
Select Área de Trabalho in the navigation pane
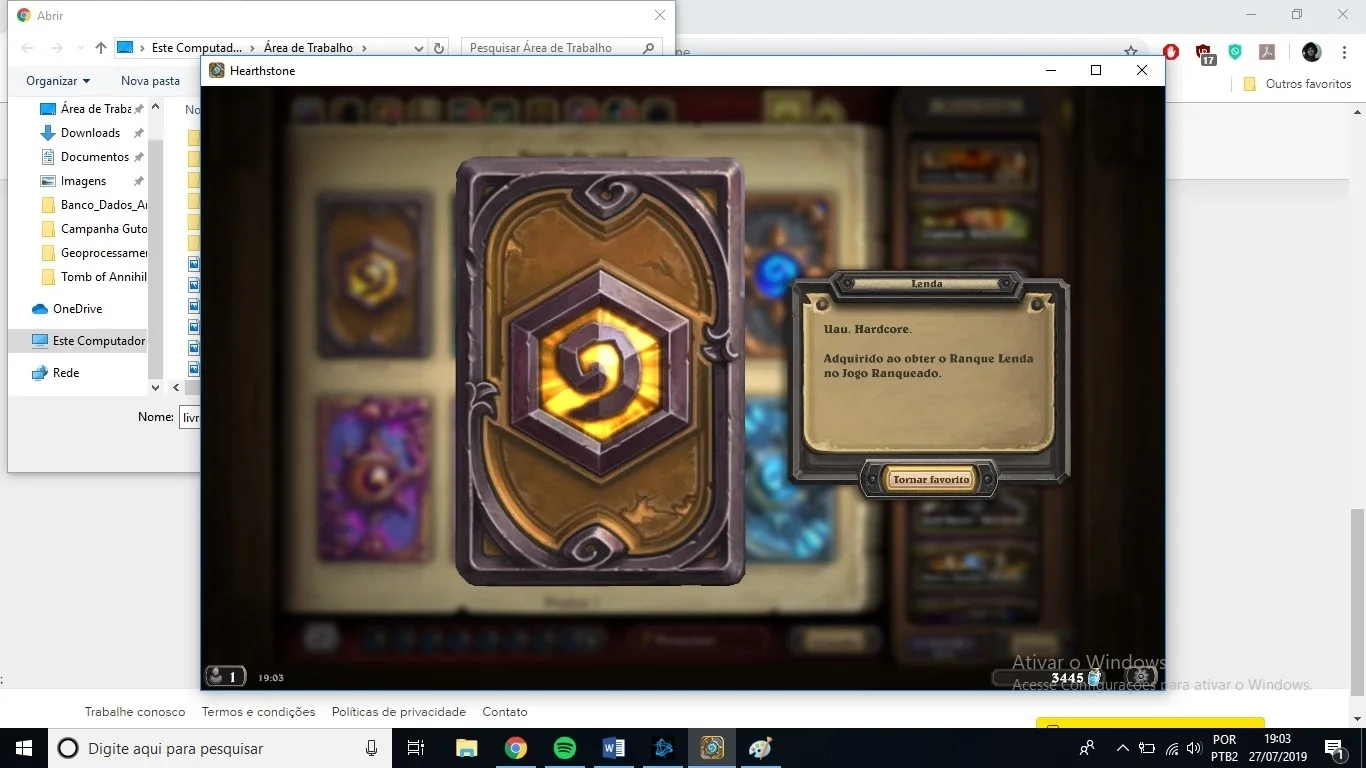pos(92,109)
